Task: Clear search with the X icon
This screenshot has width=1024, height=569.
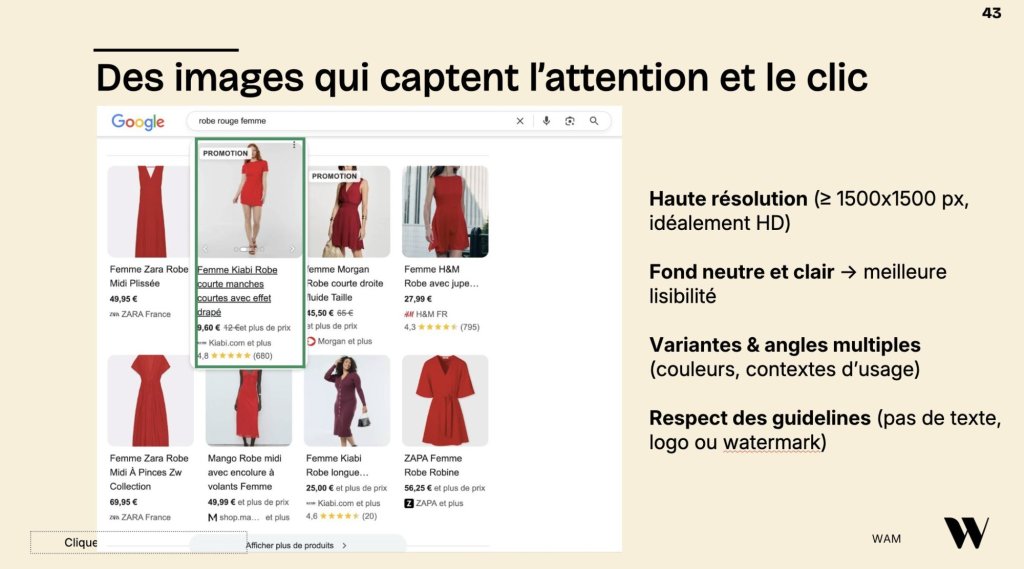Action: (520, 121)
